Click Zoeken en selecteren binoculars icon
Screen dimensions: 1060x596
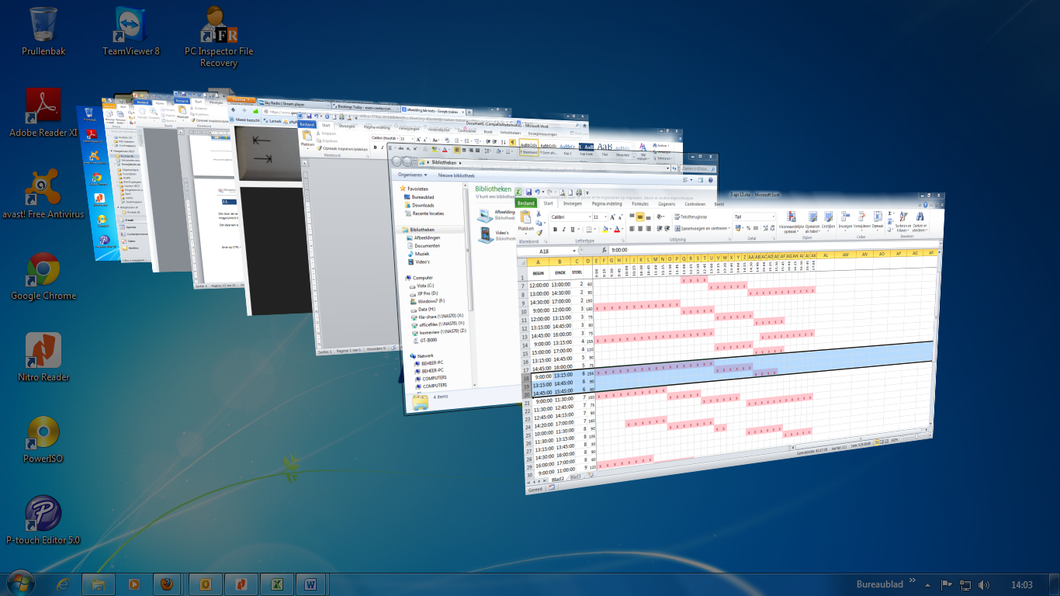[920, 216]
